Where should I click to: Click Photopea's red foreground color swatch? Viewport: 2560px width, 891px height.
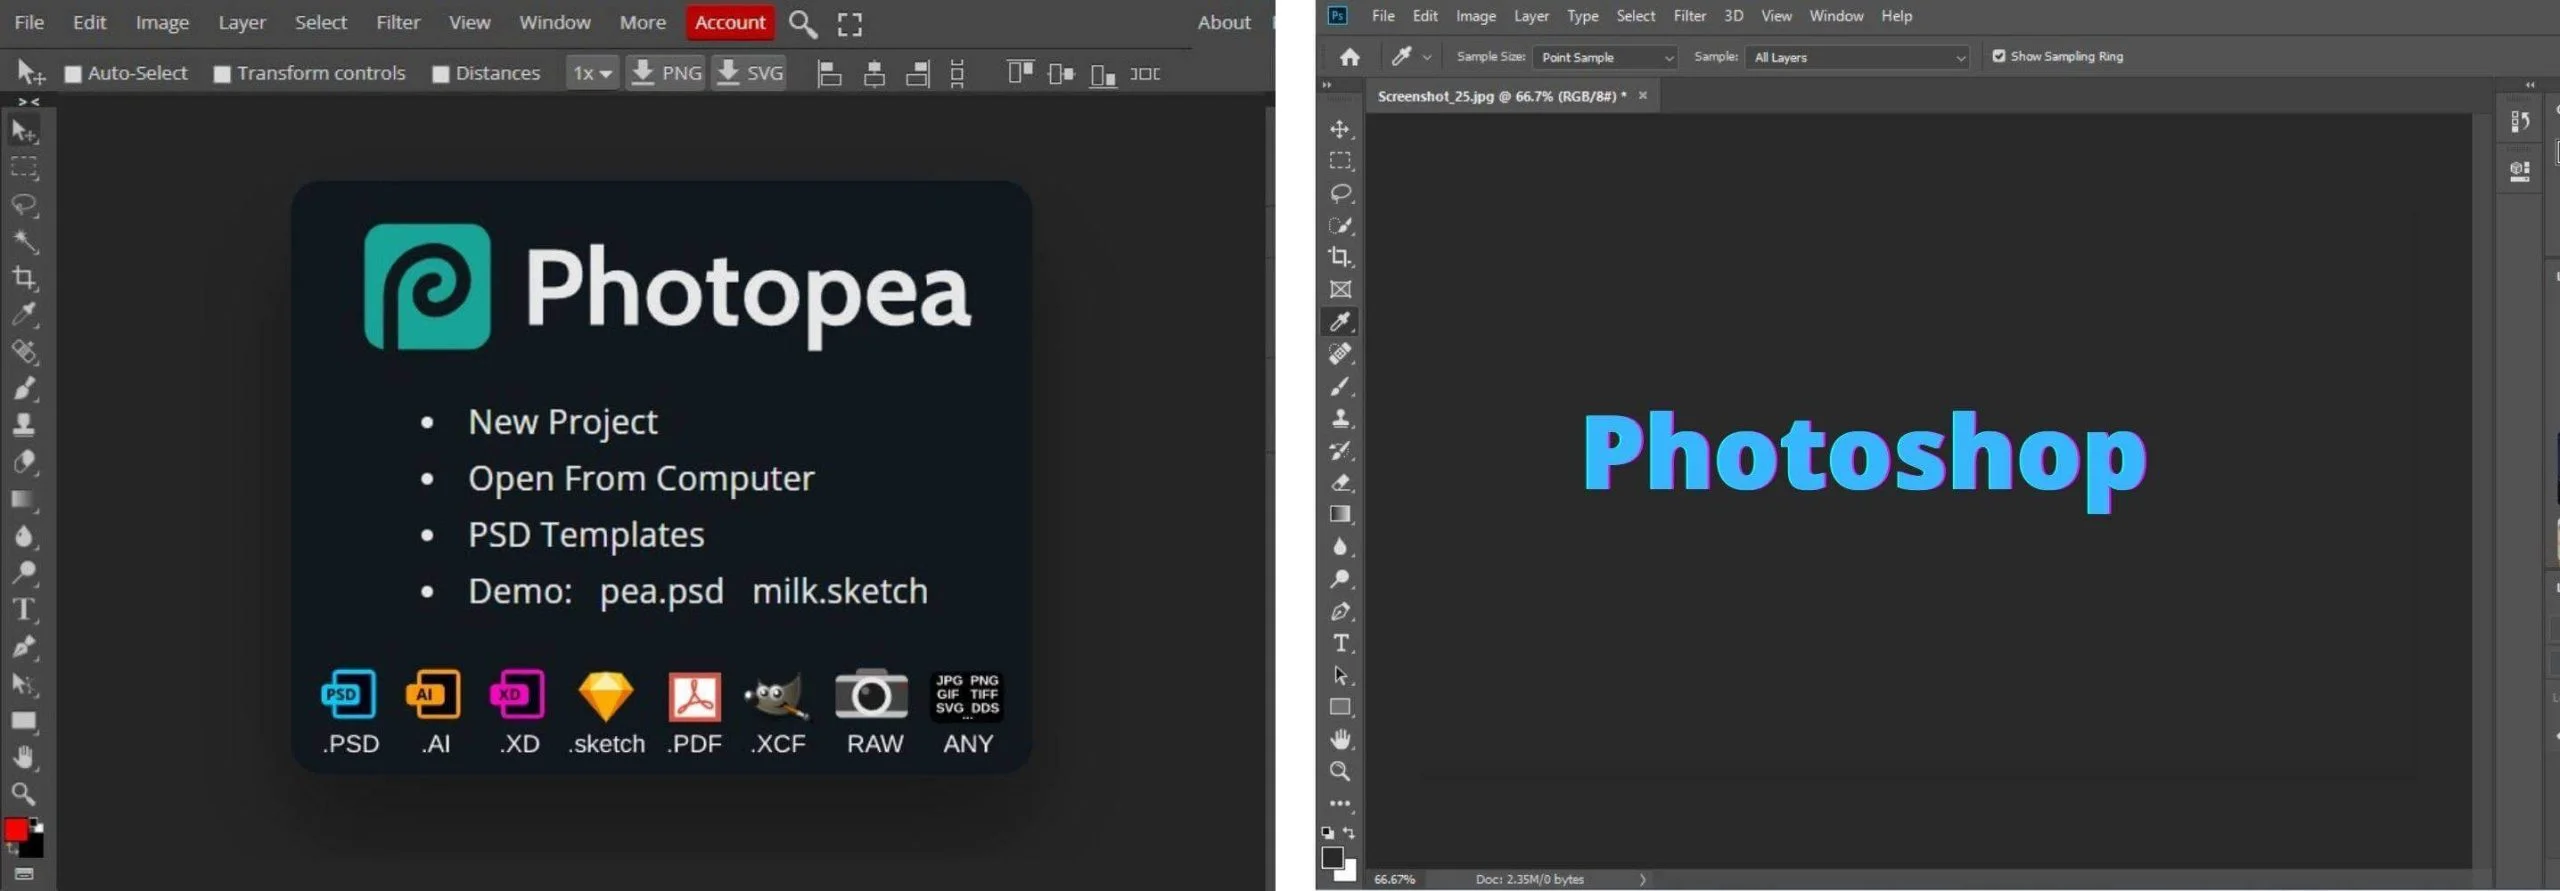(x=15, y=831)
